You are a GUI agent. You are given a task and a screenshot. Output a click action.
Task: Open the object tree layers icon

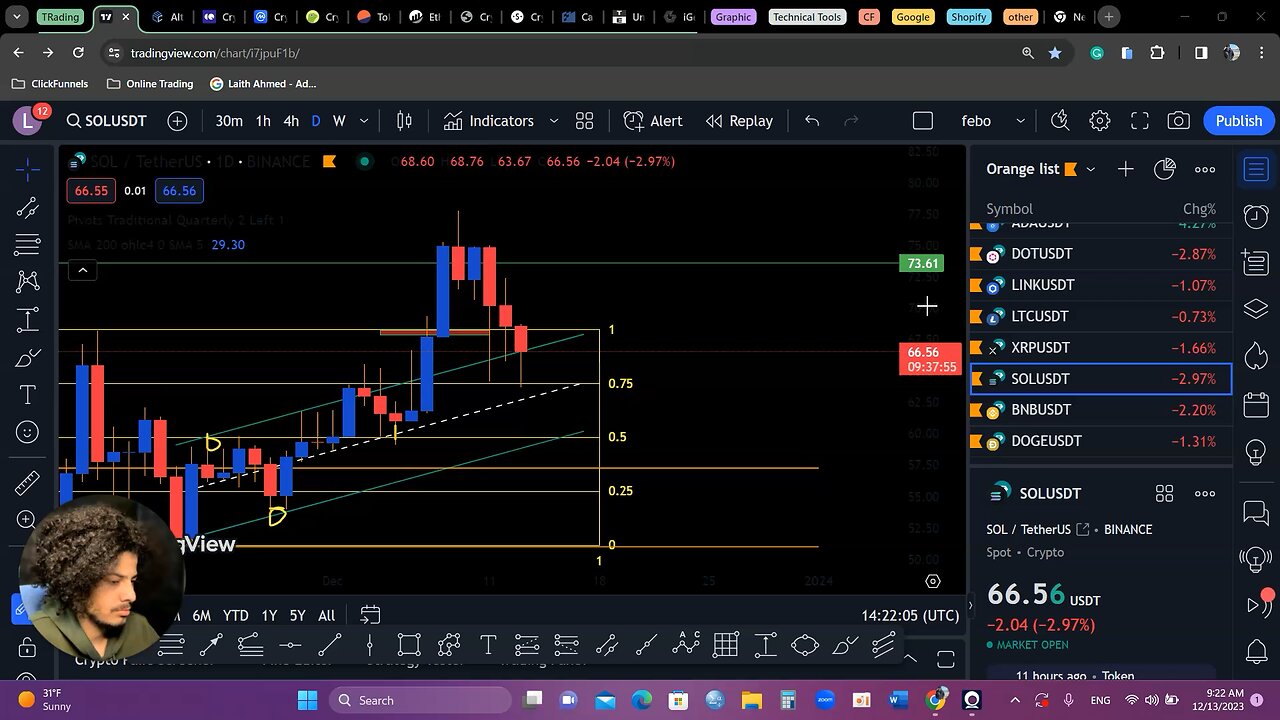point(1256,309)
